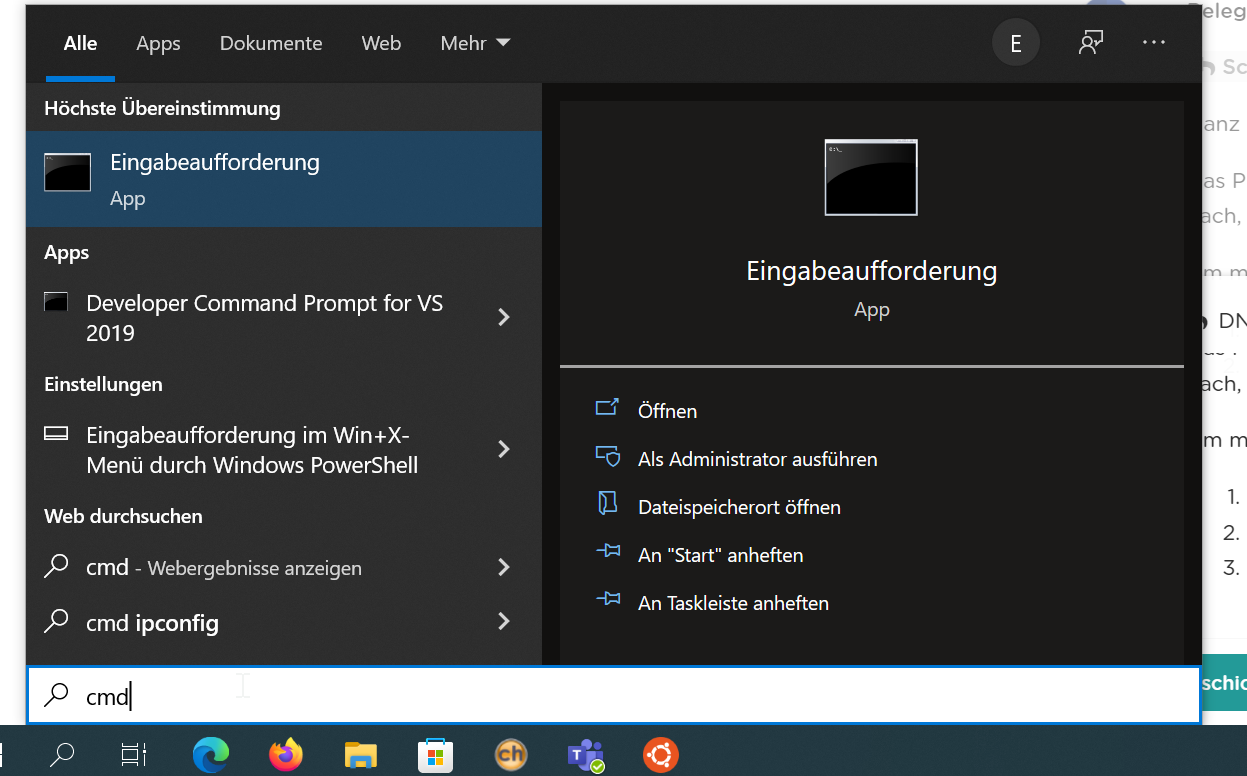Click Dateispeicherort öffnen action
Screen dimensions: 1247x776
coord(739,507)
